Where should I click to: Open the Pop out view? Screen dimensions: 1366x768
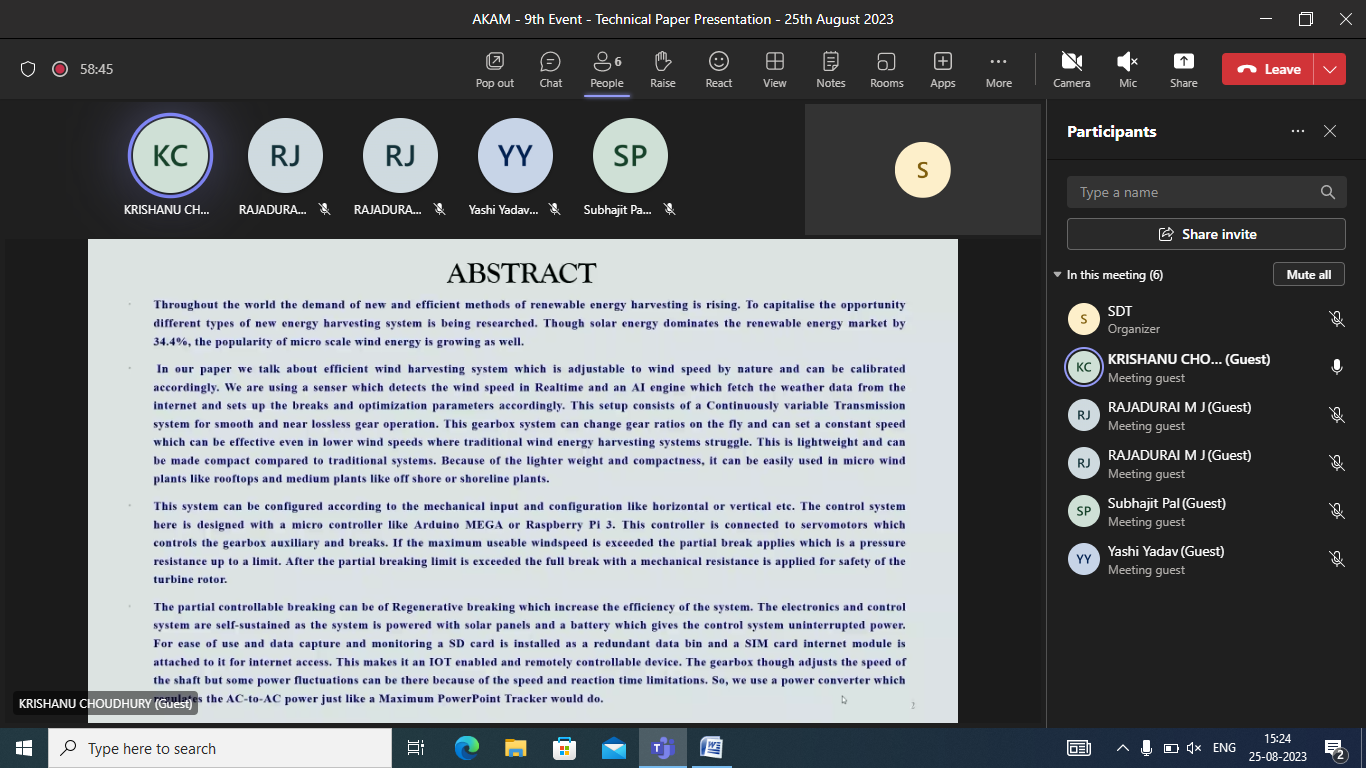494,69
